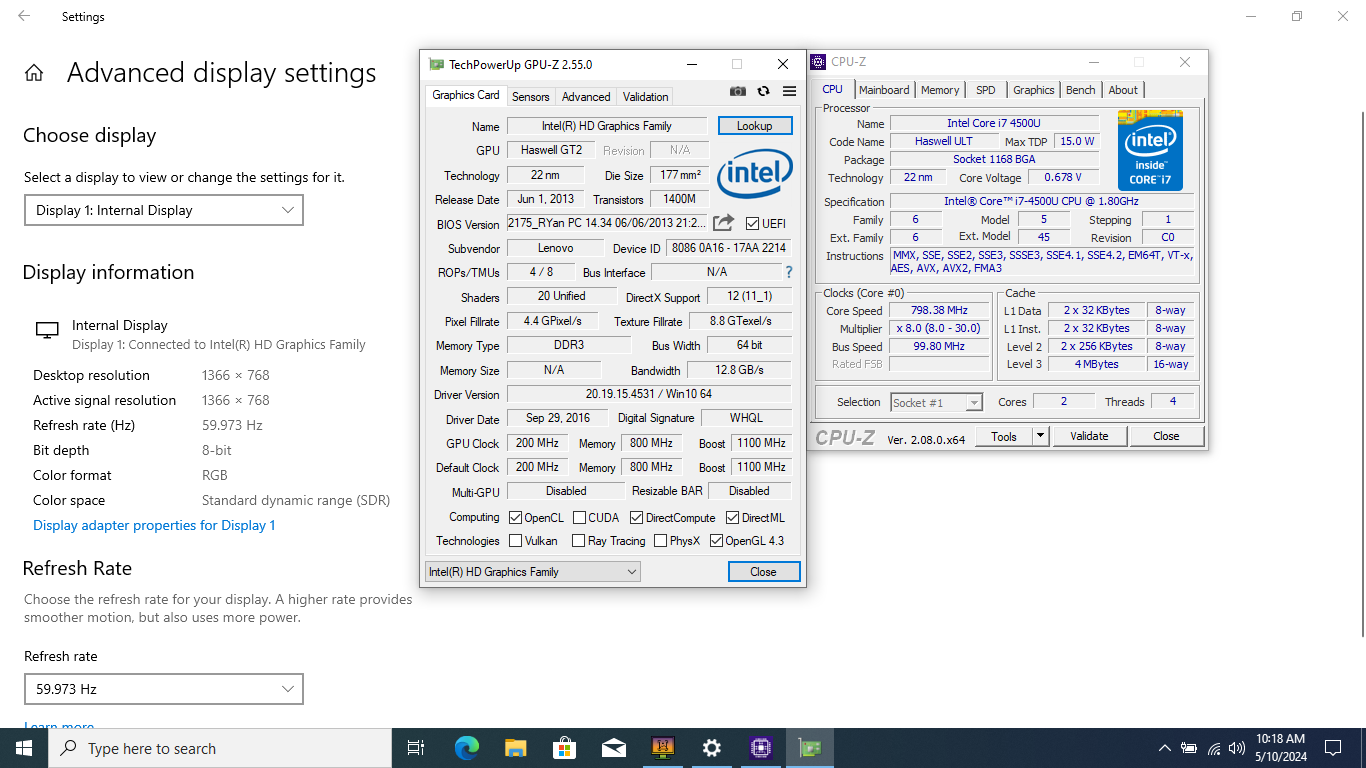The height and width of the screenshot is (768, 1366).
Task: Toggle the CUDA checkbox
Action: click(578, 518)
